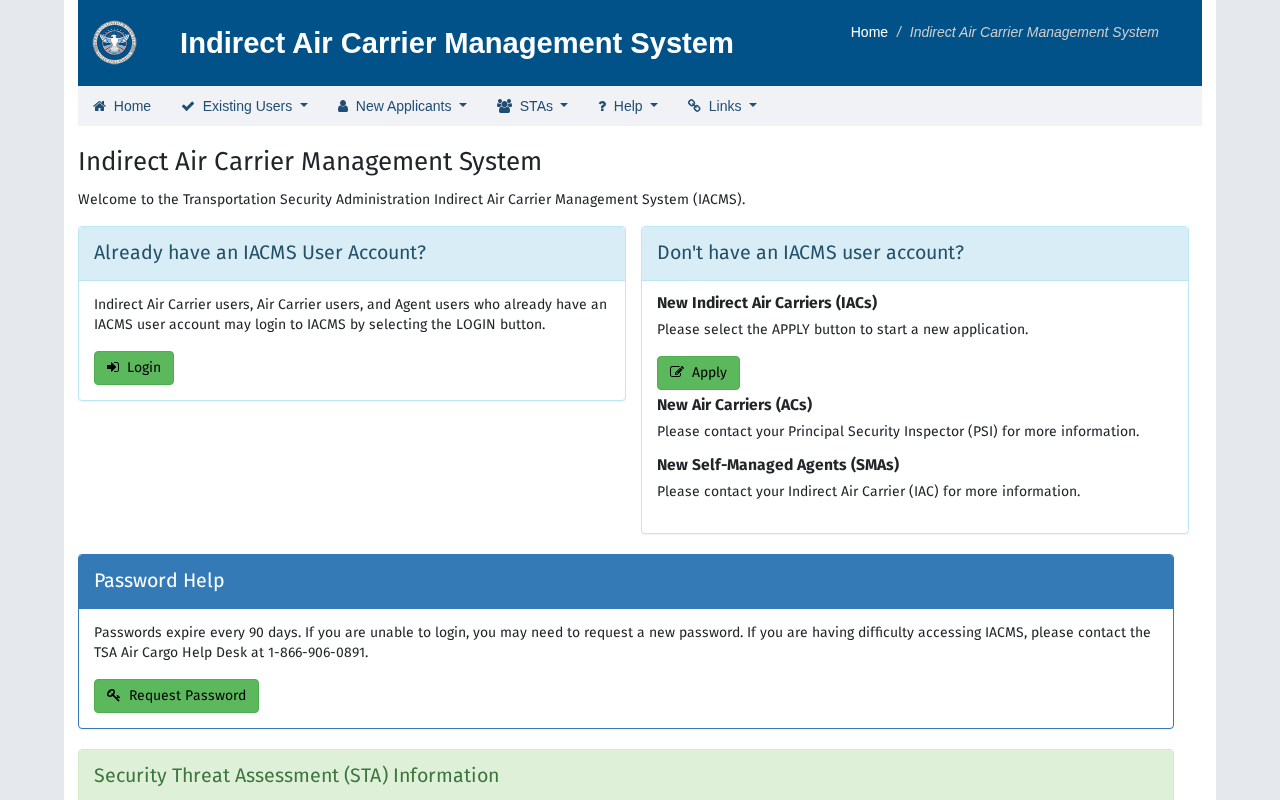
Task: Click the 'Already have an IACMS User Account?' heading
Action: 260,253
